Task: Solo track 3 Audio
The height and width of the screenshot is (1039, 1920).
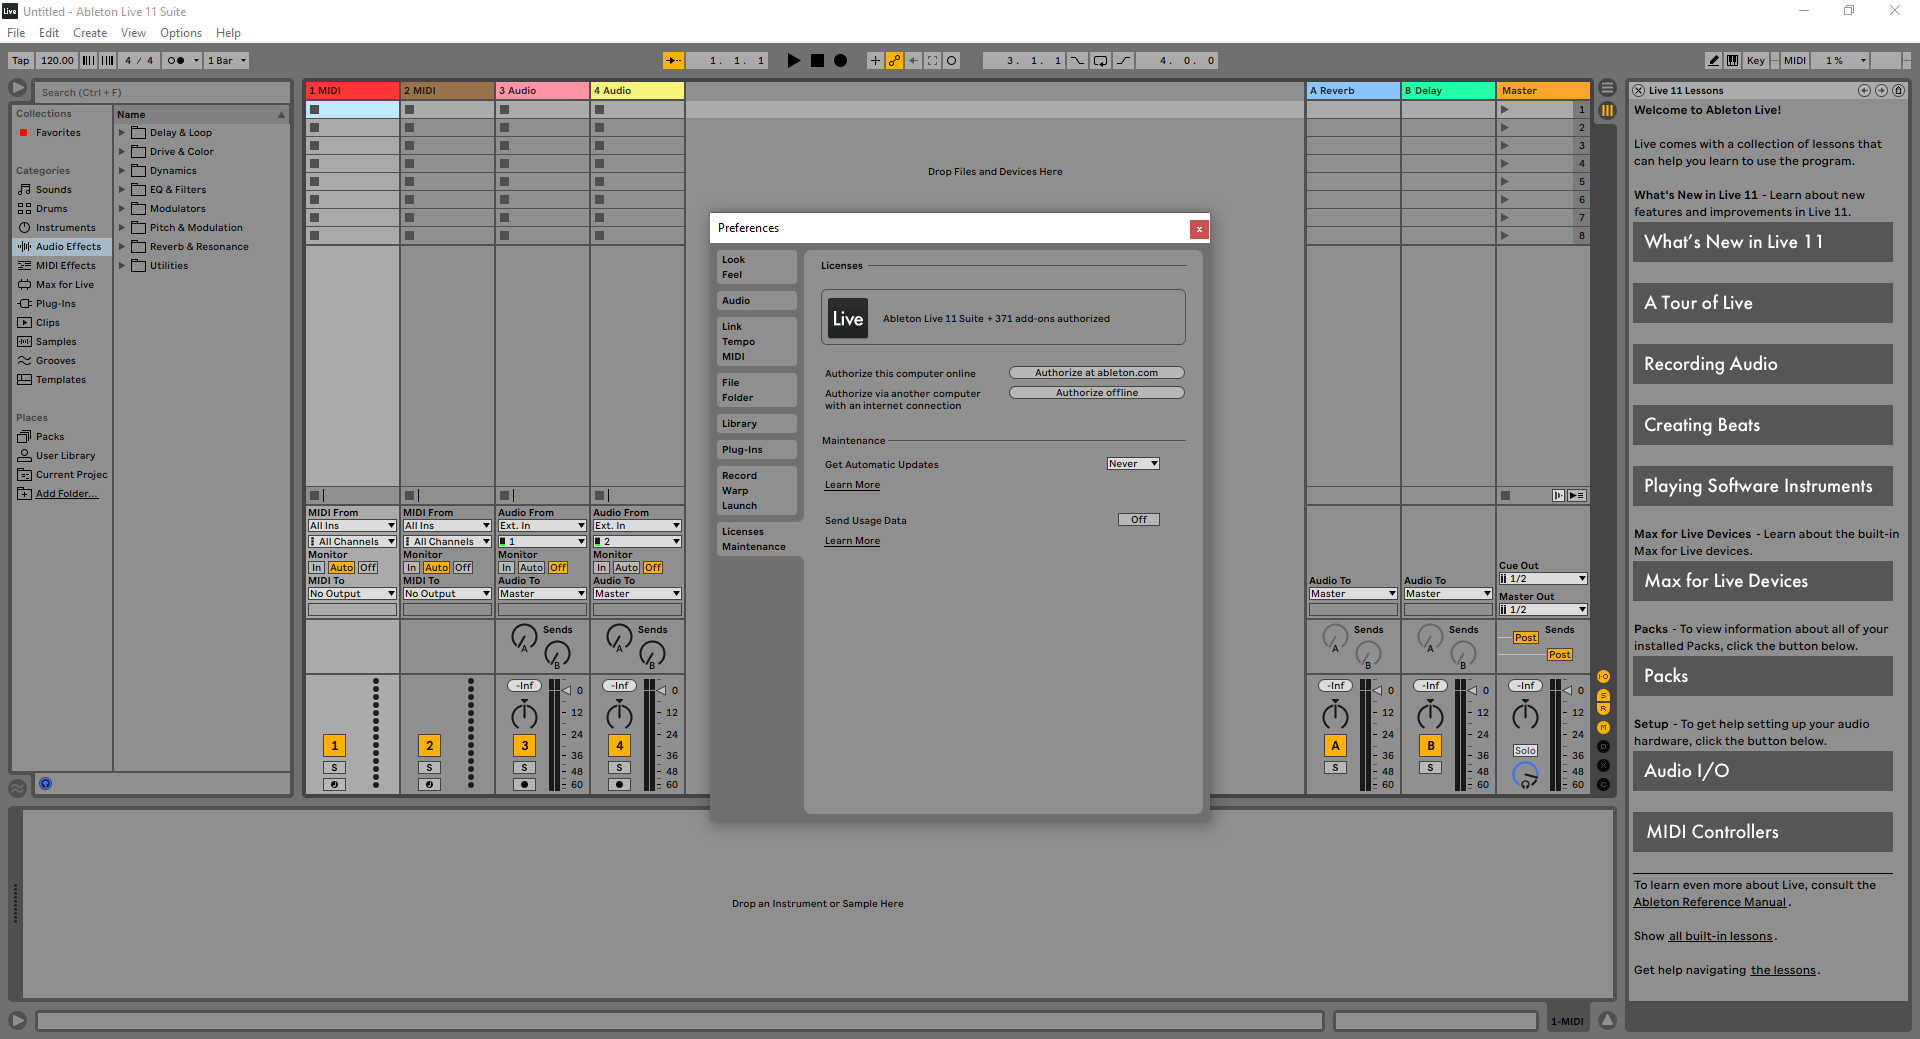Action: click(524, 768)
